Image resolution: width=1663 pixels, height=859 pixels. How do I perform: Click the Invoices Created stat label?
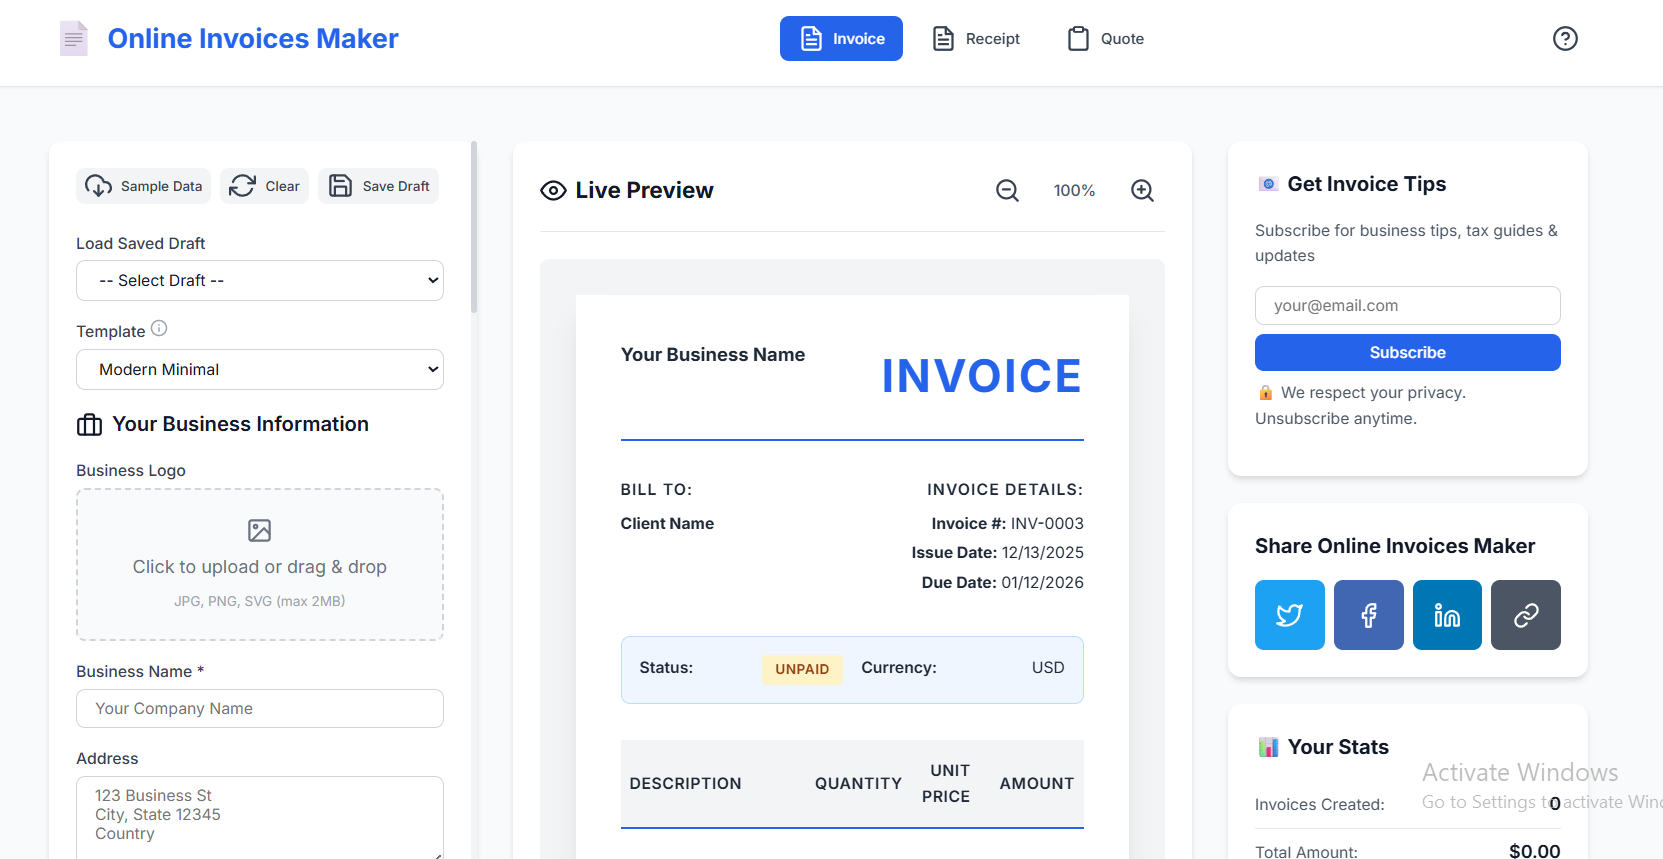[x=1320, y=804]
